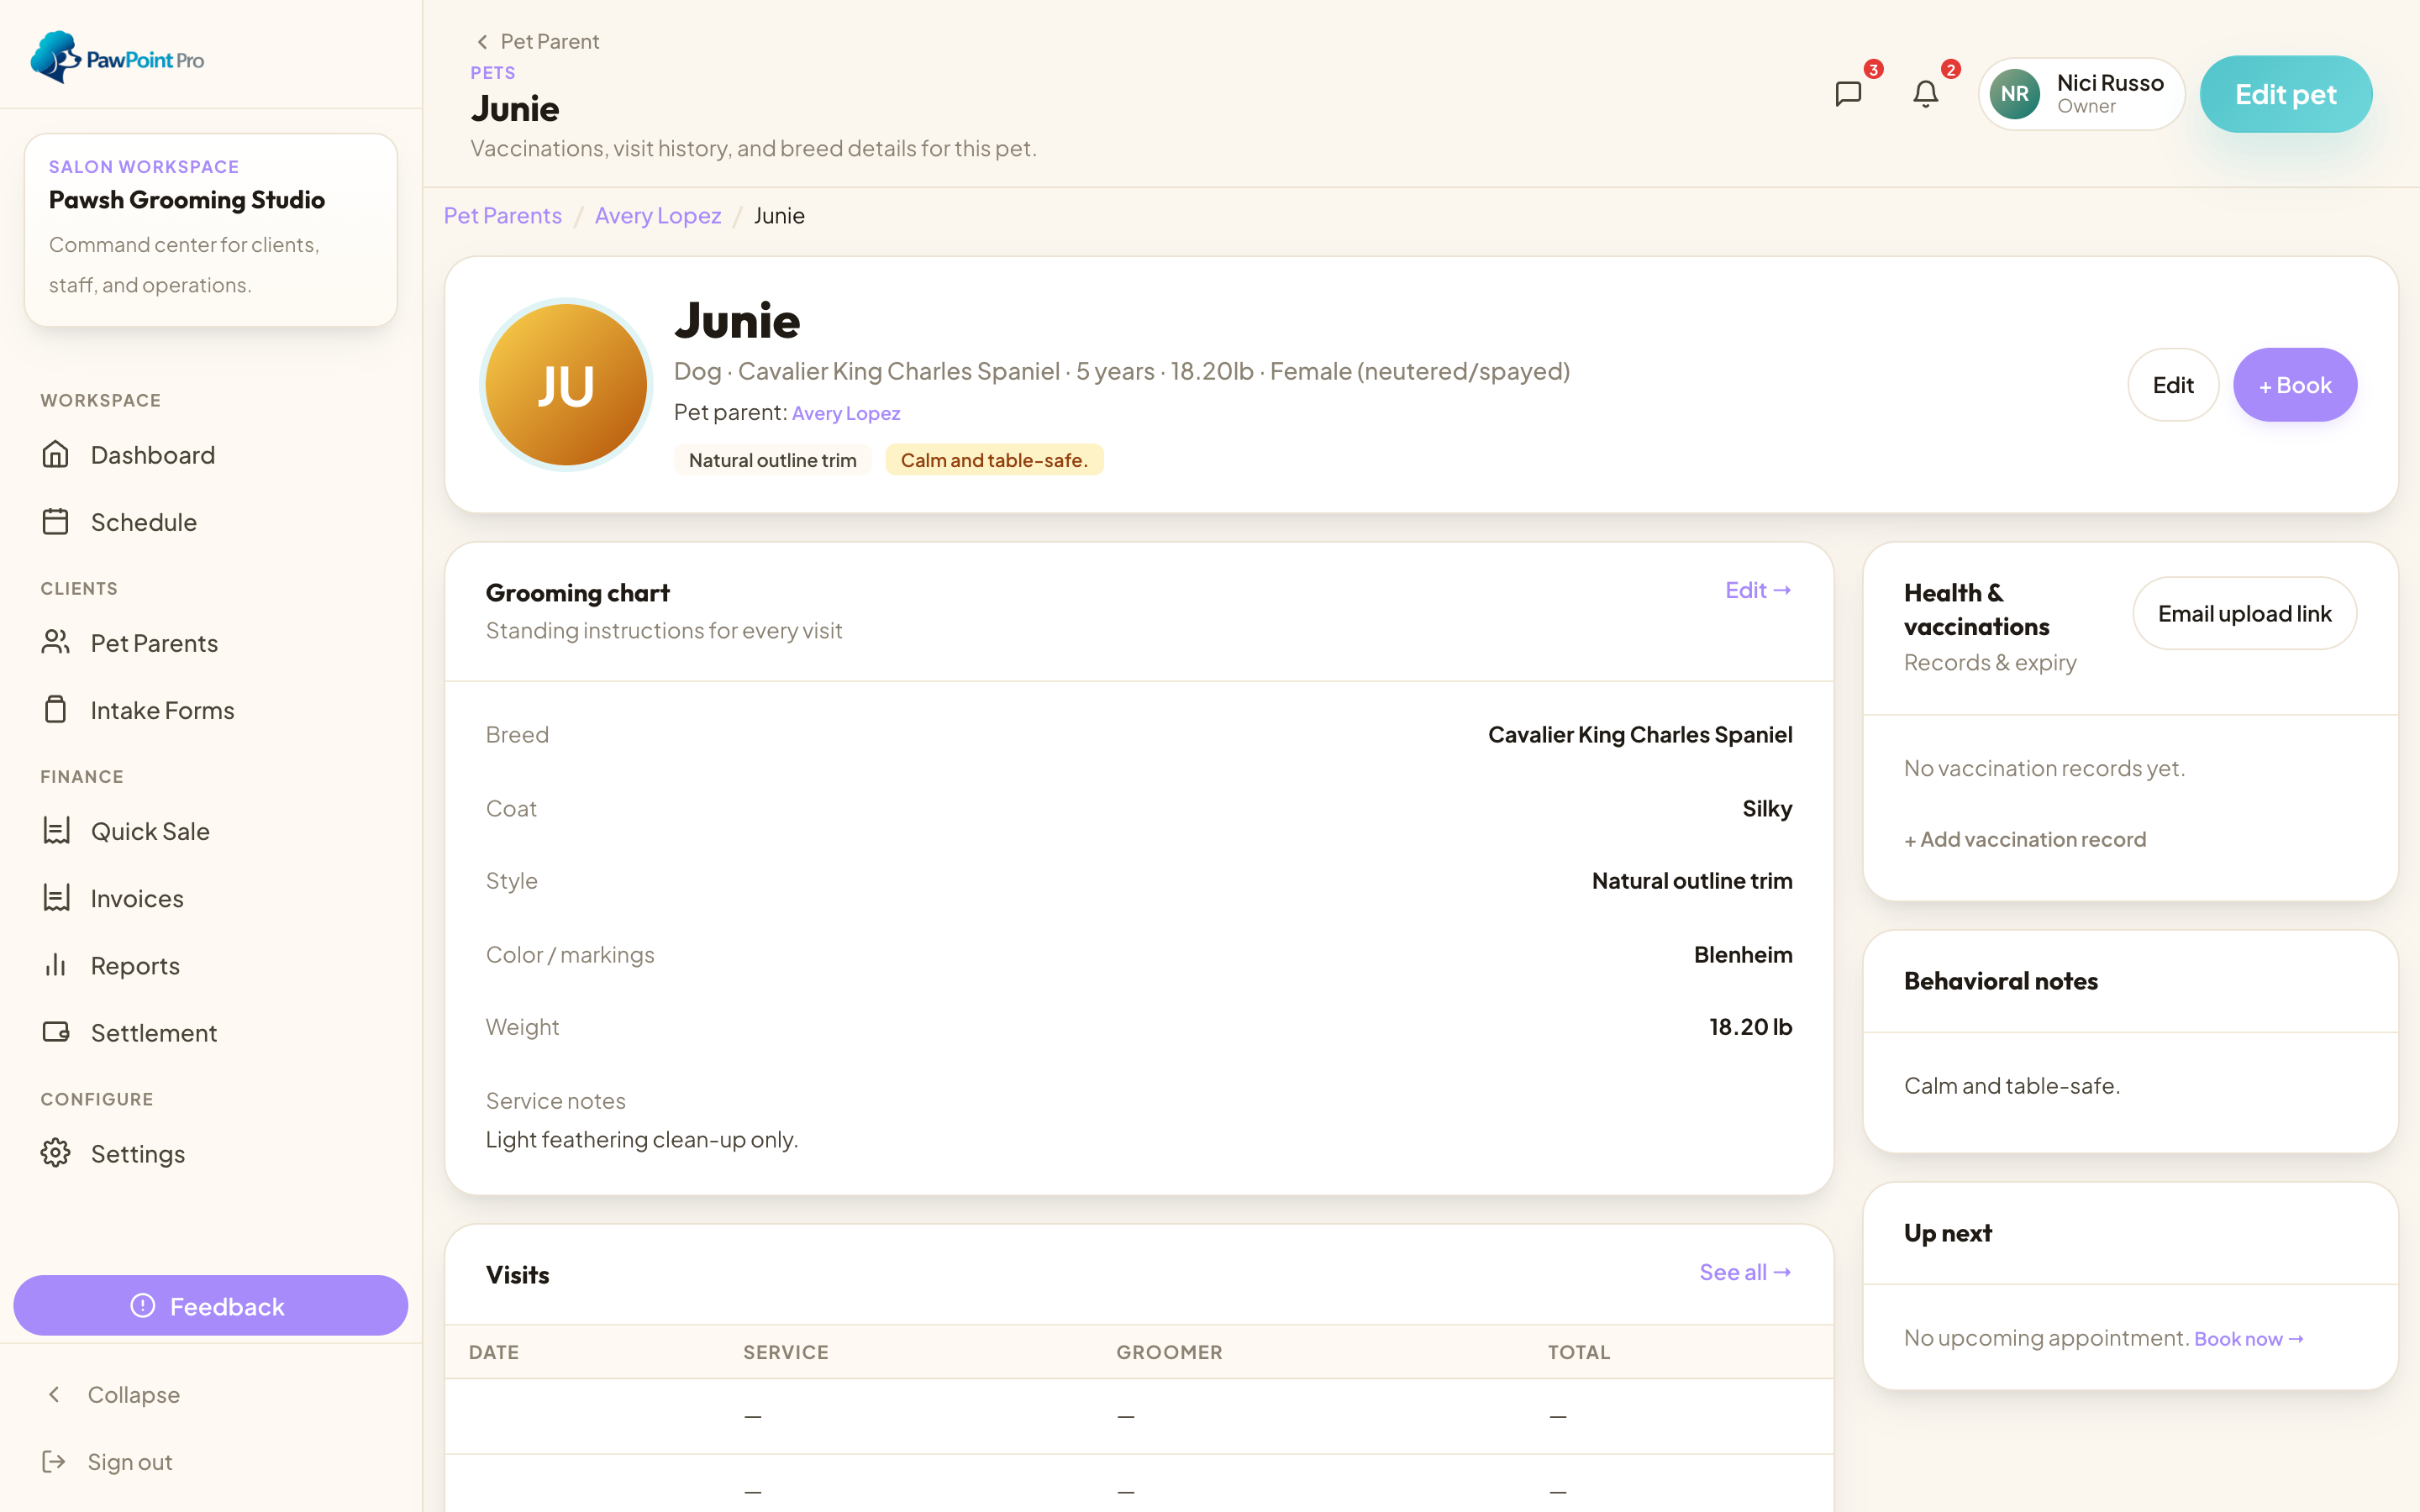Go back to Pet Parent
Screen dimensions: 2420x1512
[x=537, y=41]
